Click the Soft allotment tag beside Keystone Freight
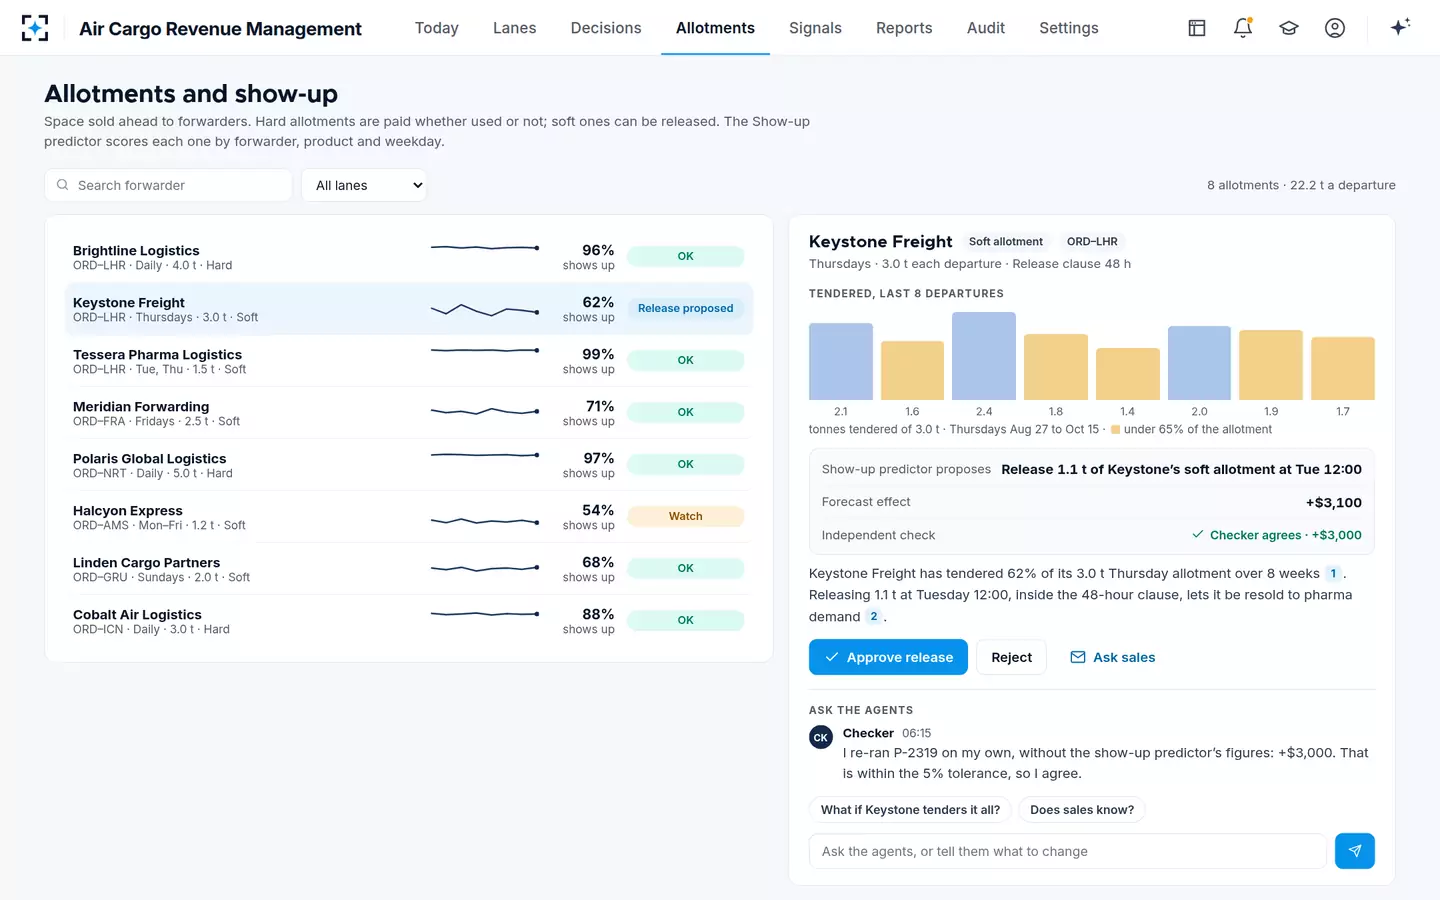The width and height of the screenshot is (1440, 900). tap(1006, 242)
